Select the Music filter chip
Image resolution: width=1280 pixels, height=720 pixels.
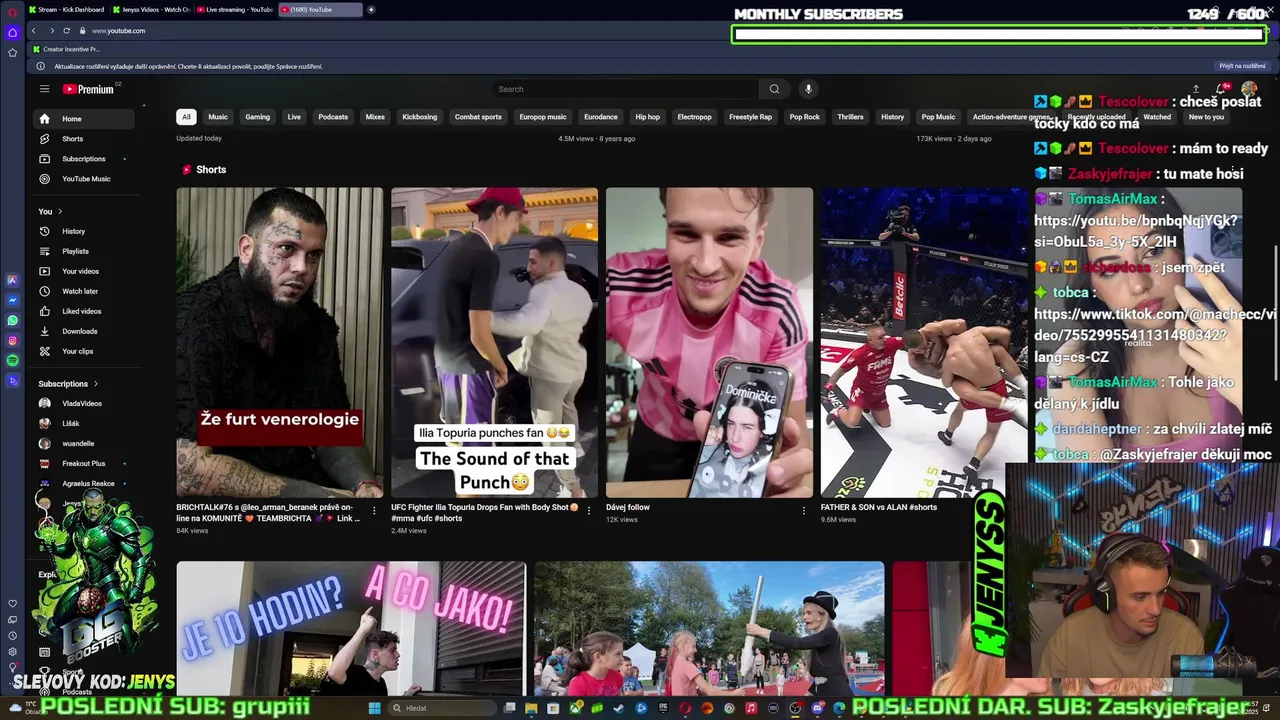pyautogui.click(x=218, y=117)
